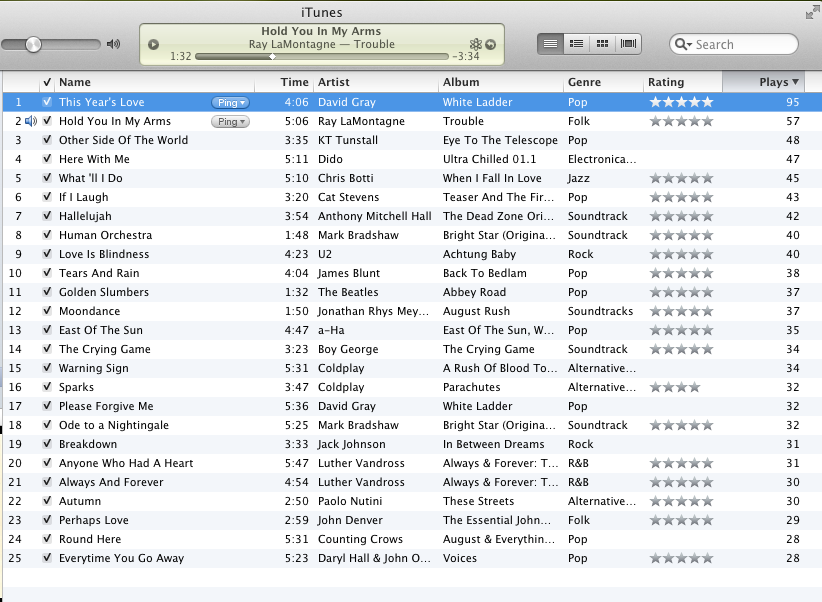Select the song Anyone Who Had A Heart

[x=126, y=463]
